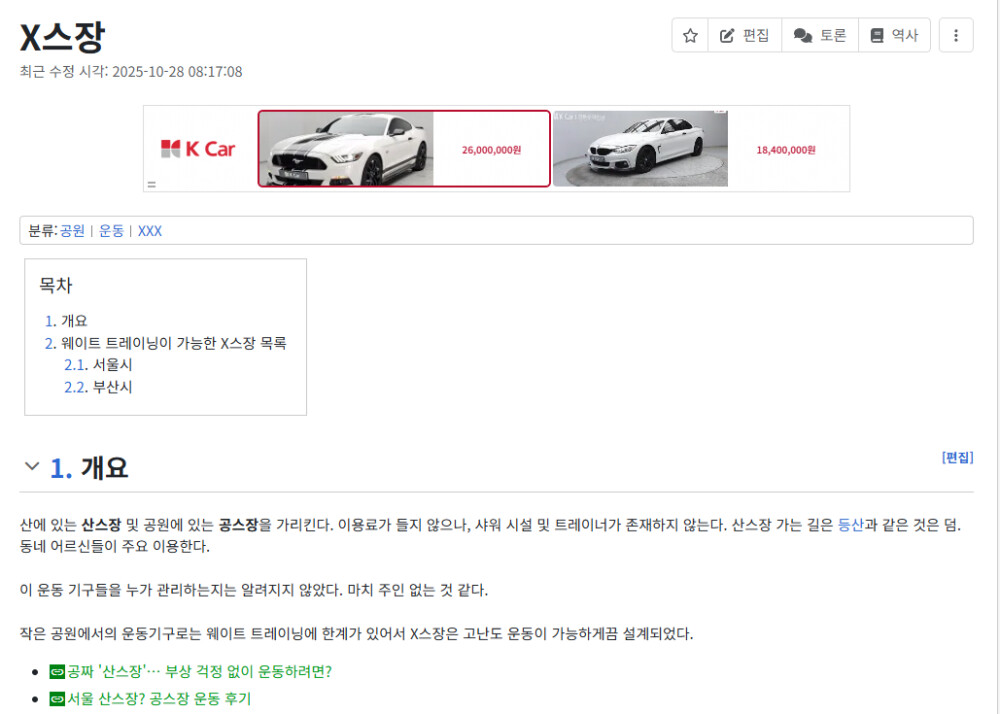
Task: Click the white Mustang car ad thumbnail
Action: coord(346,149)
